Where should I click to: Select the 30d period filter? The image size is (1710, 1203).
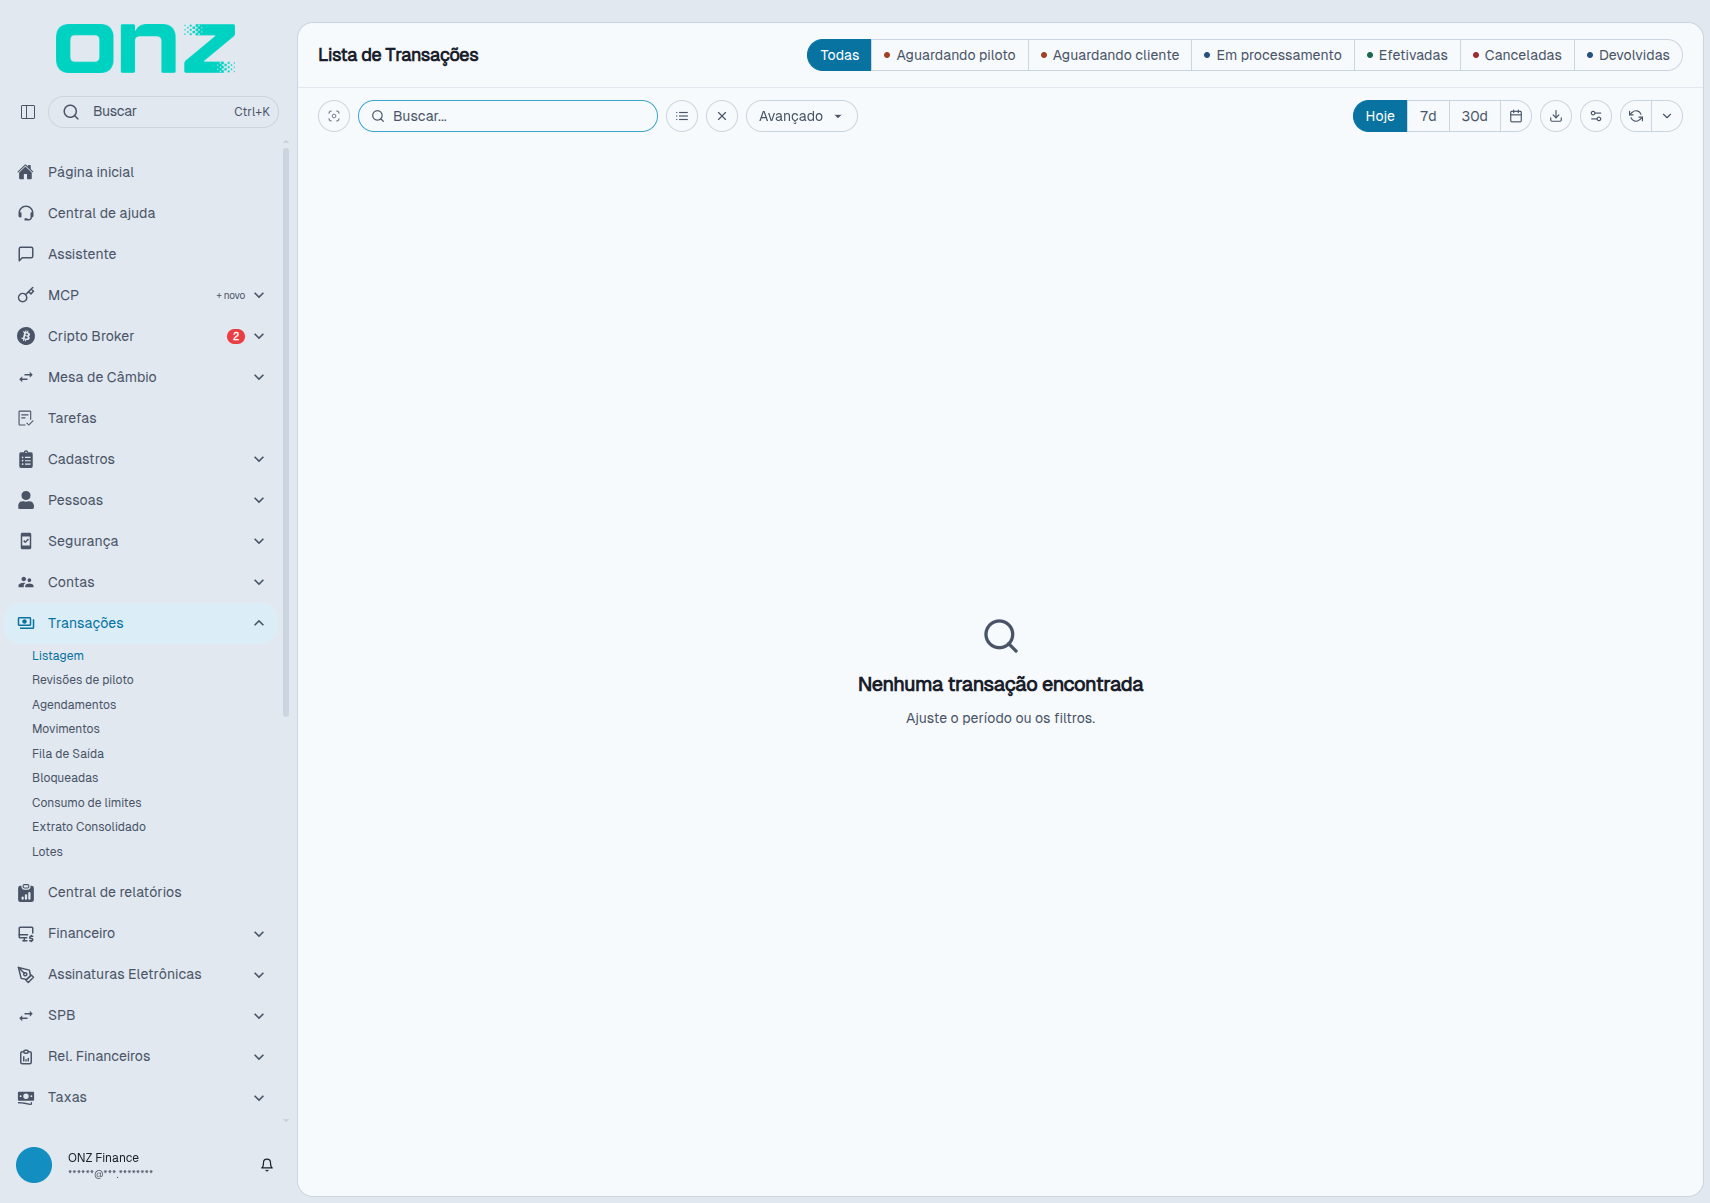(1474, 116)
